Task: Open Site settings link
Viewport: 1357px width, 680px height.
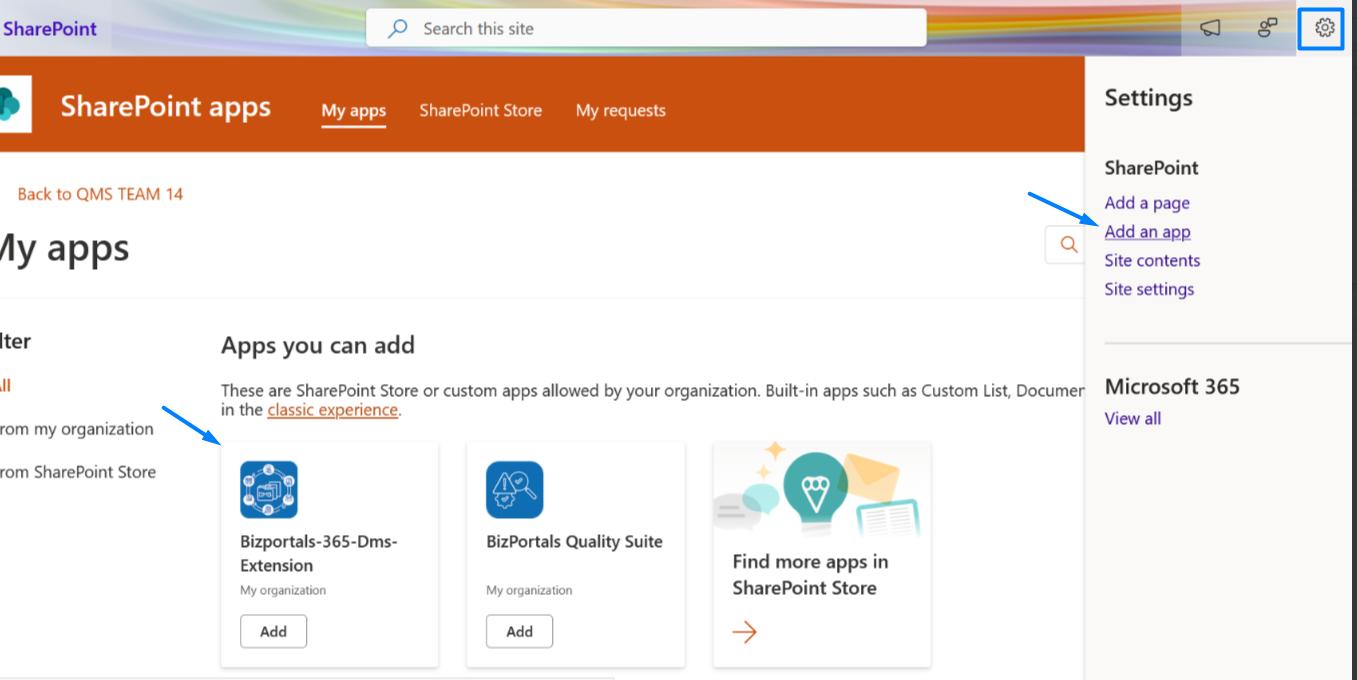Action: [x=1149, y=290]
